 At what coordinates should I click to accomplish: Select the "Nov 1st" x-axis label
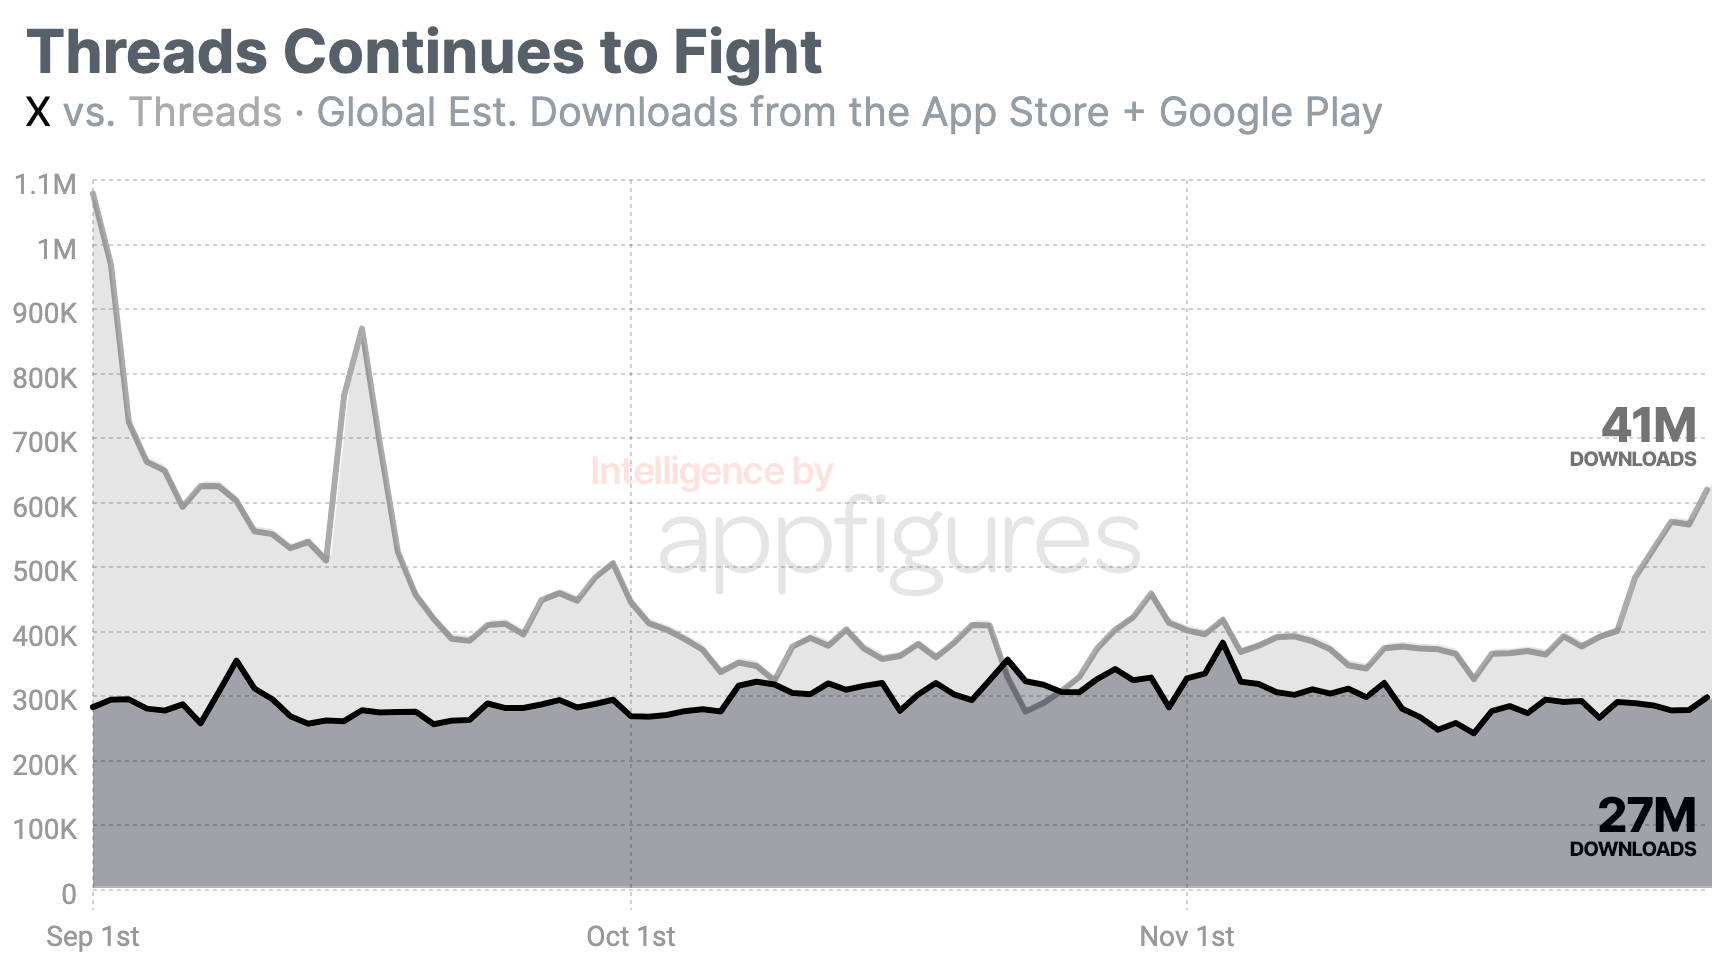pos(1187,937)
